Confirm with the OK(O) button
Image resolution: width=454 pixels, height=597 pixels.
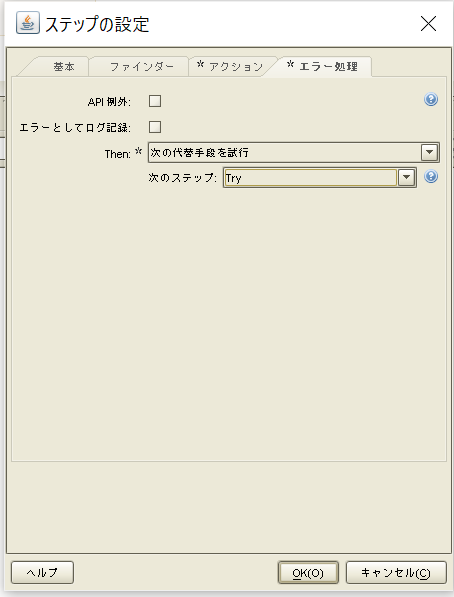[x=308, y=573]
